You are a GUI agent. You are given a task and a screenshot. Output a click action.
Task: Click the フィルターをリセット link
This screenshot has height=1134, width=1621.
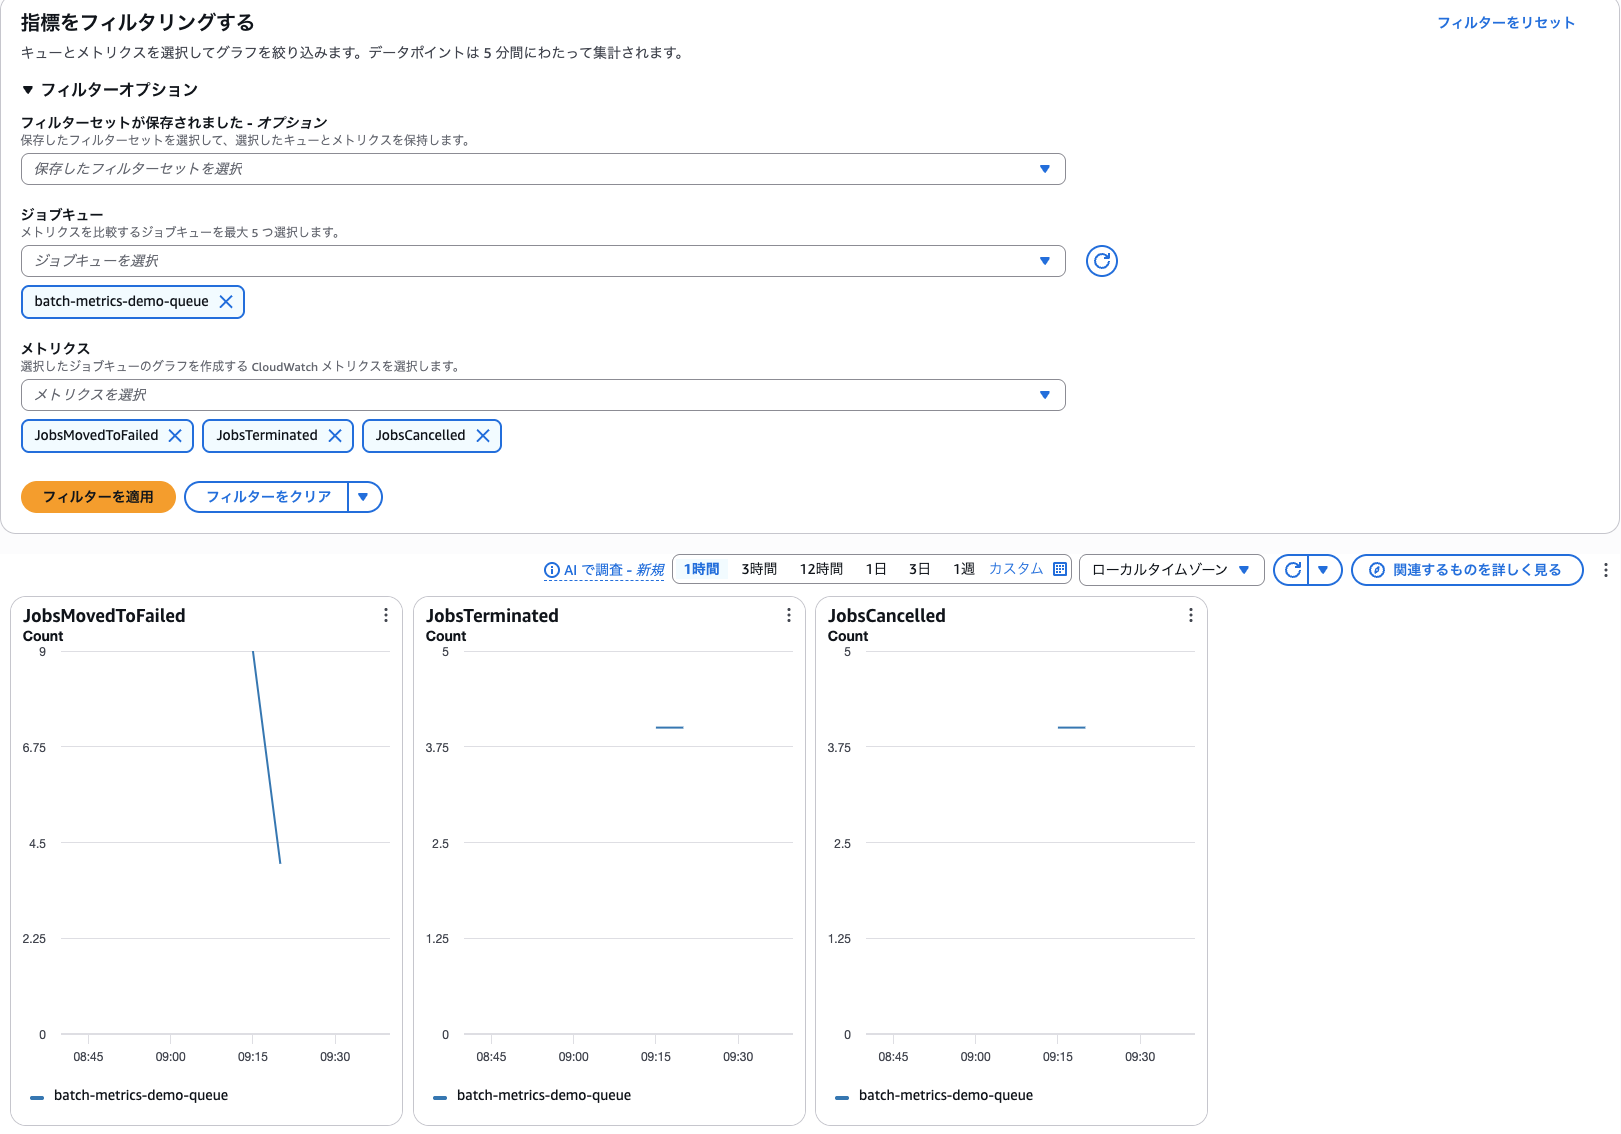[x=1506, y=23]
